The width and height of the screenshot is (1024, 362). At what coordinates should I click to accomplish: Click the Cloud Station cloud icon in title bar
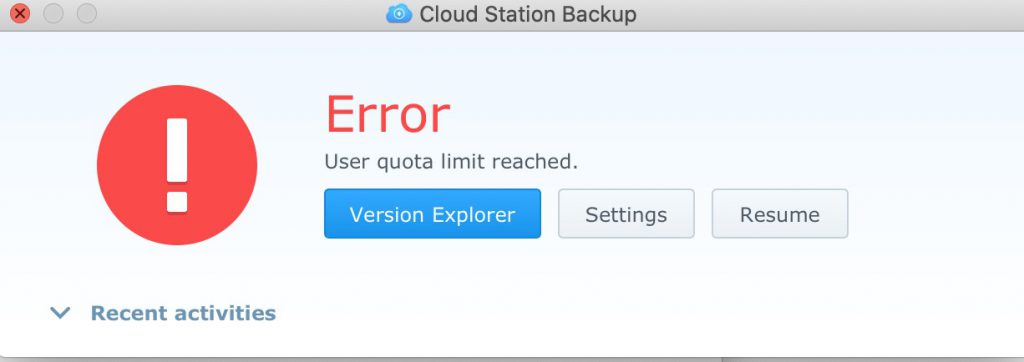pos(399,13)
